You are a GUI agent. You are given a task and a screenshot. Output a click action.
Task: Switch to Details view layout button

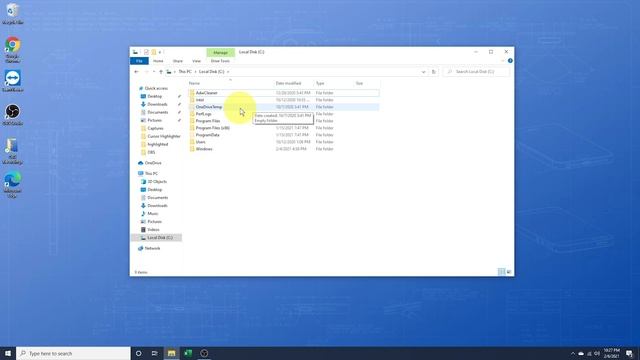pos(502,272)
